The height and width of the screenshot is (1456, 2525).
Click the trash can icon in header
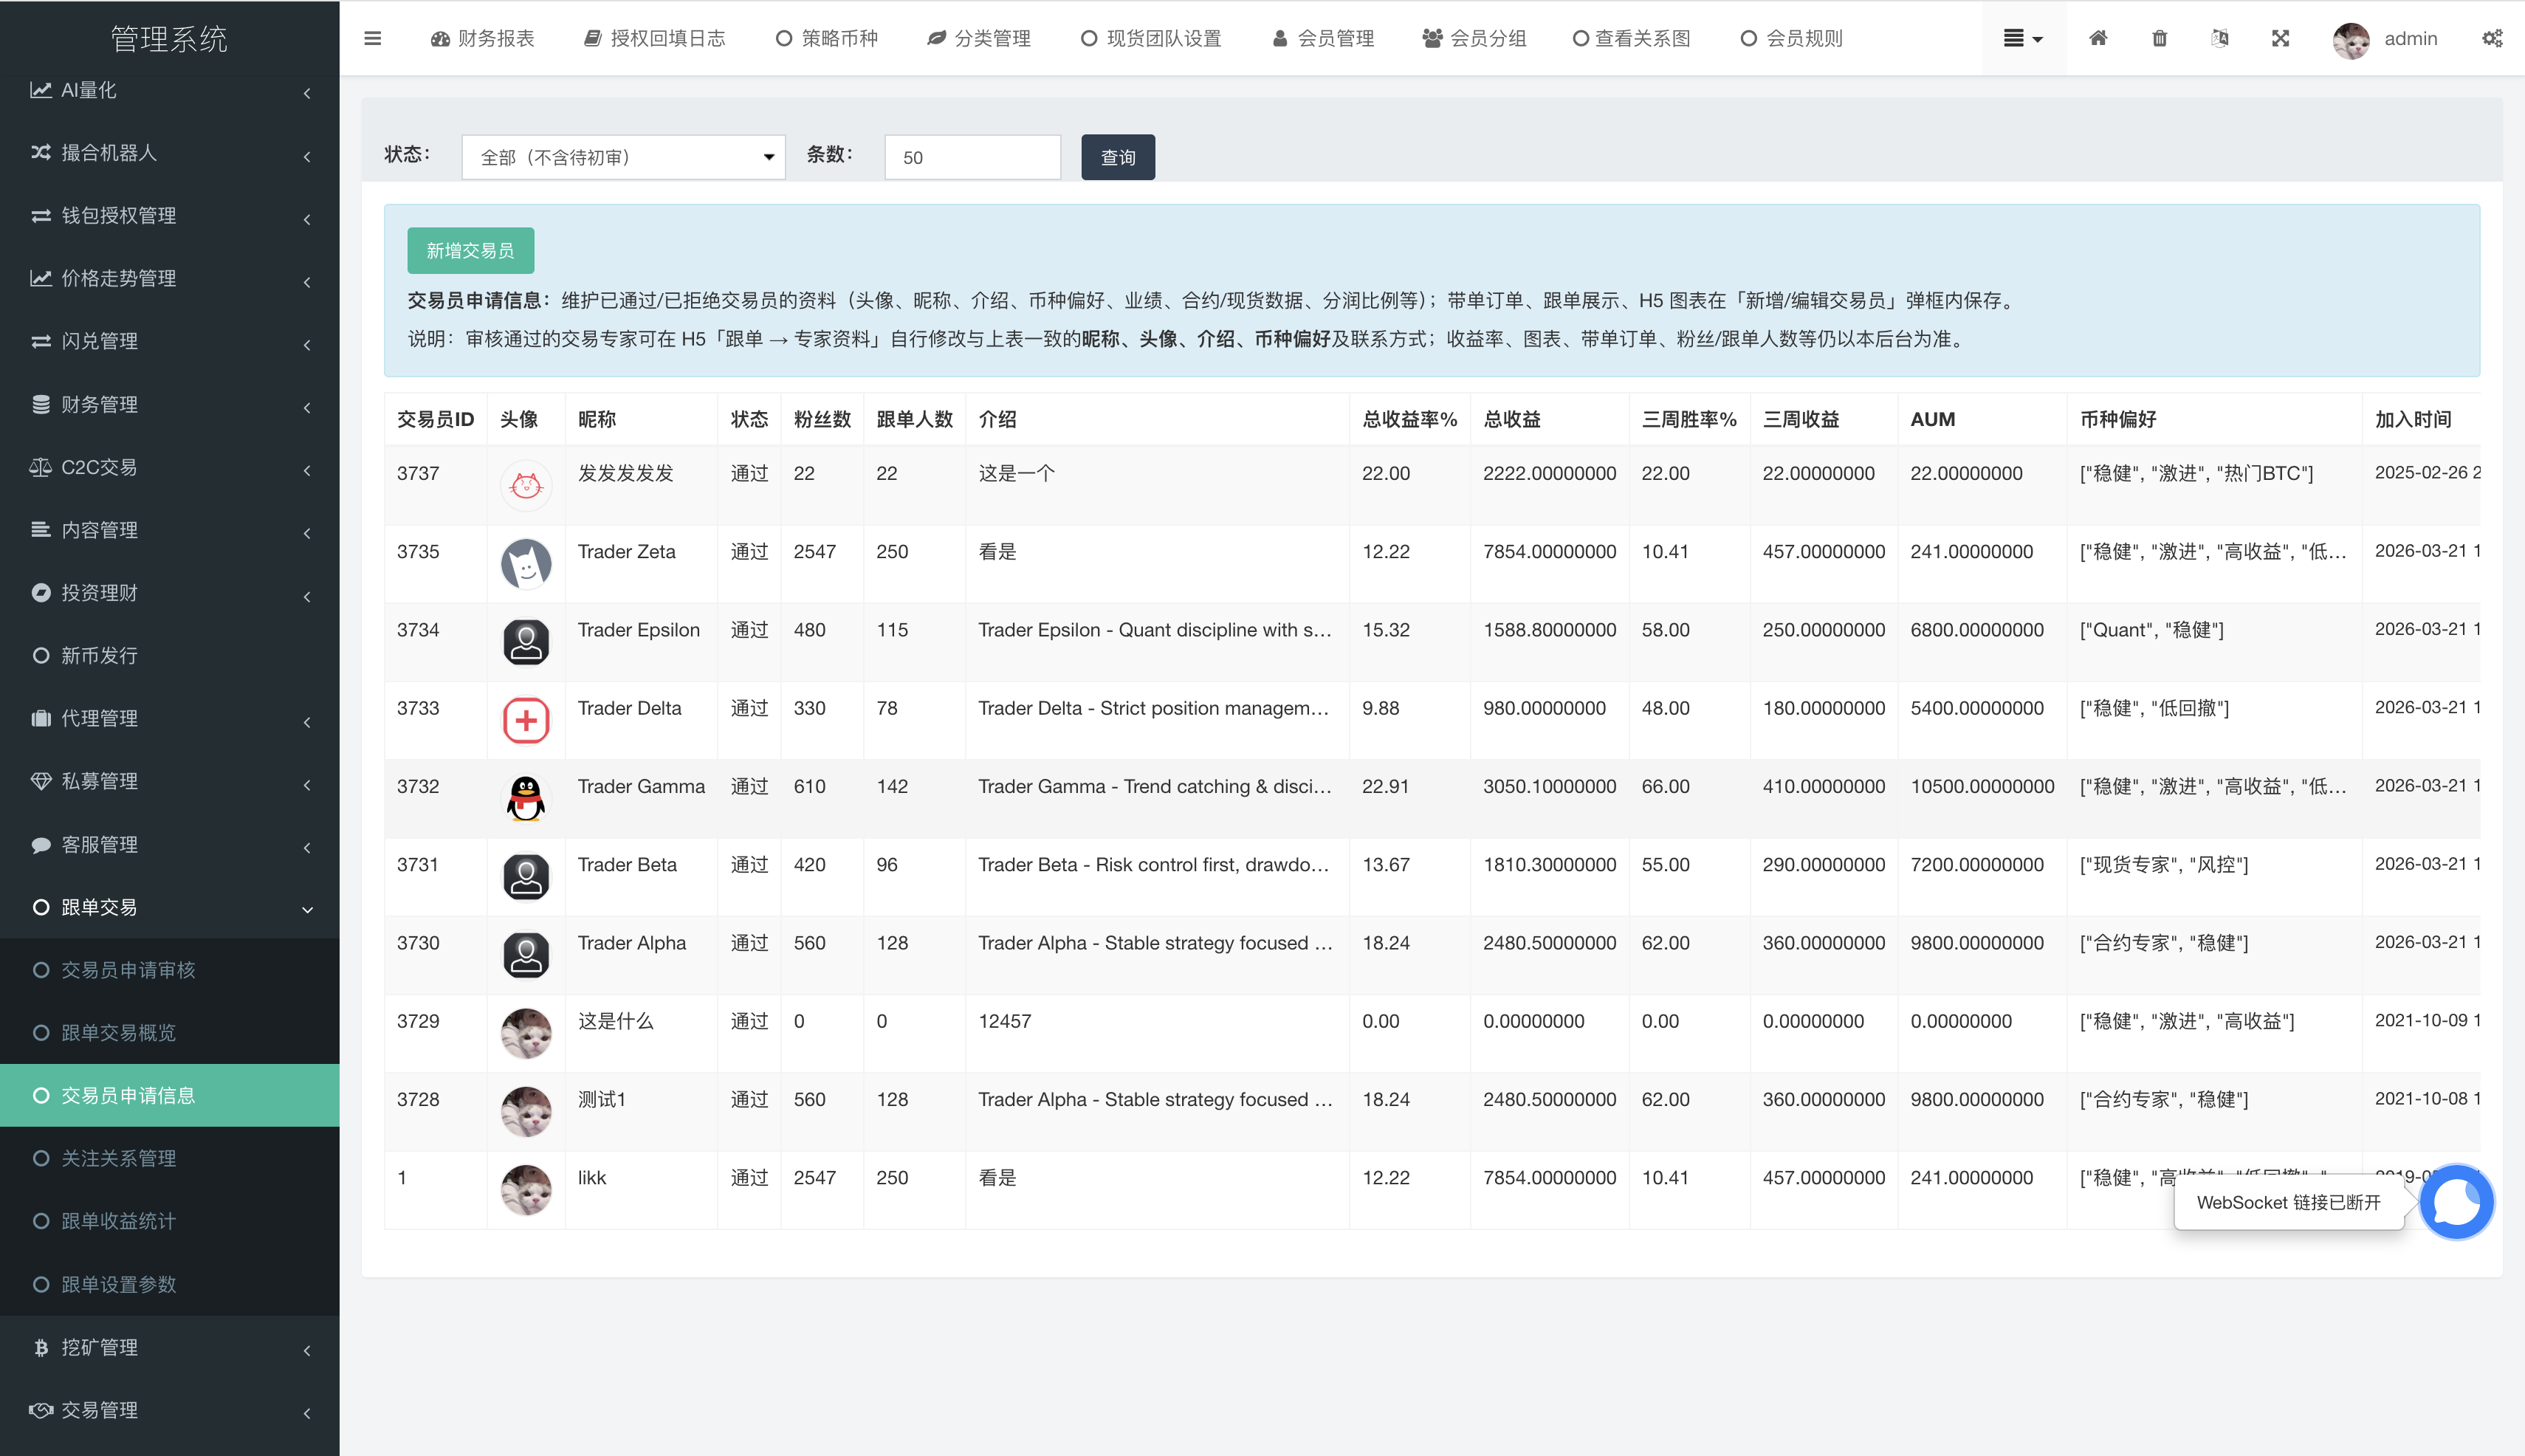2159,38
